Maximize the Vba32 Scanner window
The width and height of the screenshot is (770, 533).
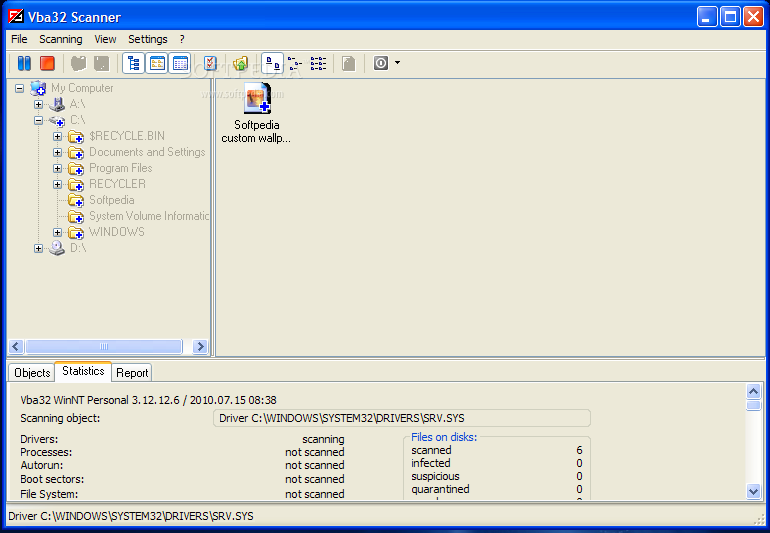pyautogui.click(x=730, y=17)
